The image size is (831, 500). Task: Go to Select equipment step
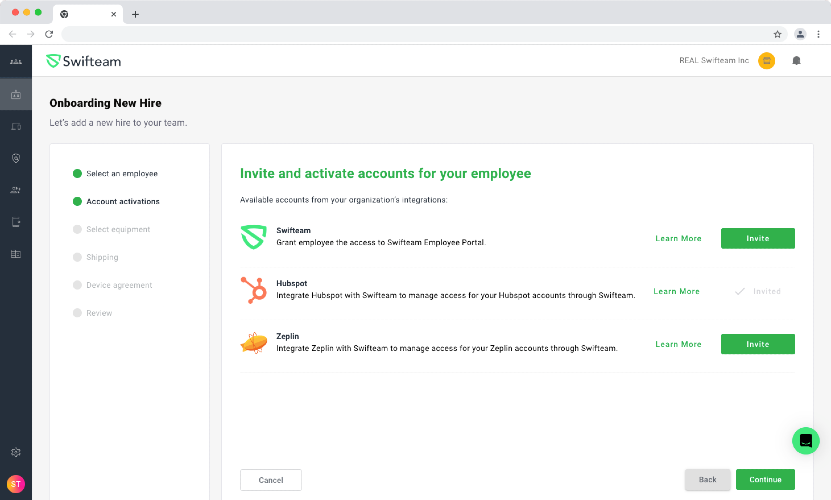coord(111,229)
